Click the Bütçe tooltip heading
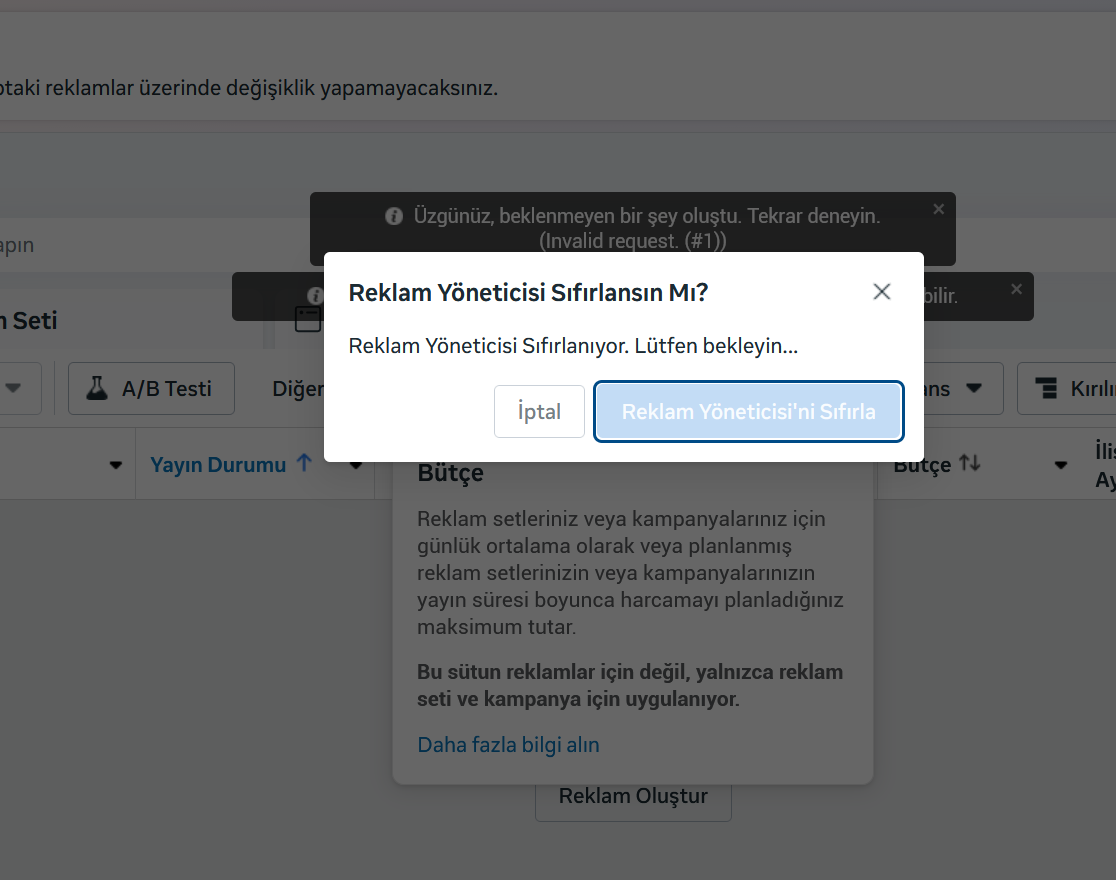 pos(451,473)
